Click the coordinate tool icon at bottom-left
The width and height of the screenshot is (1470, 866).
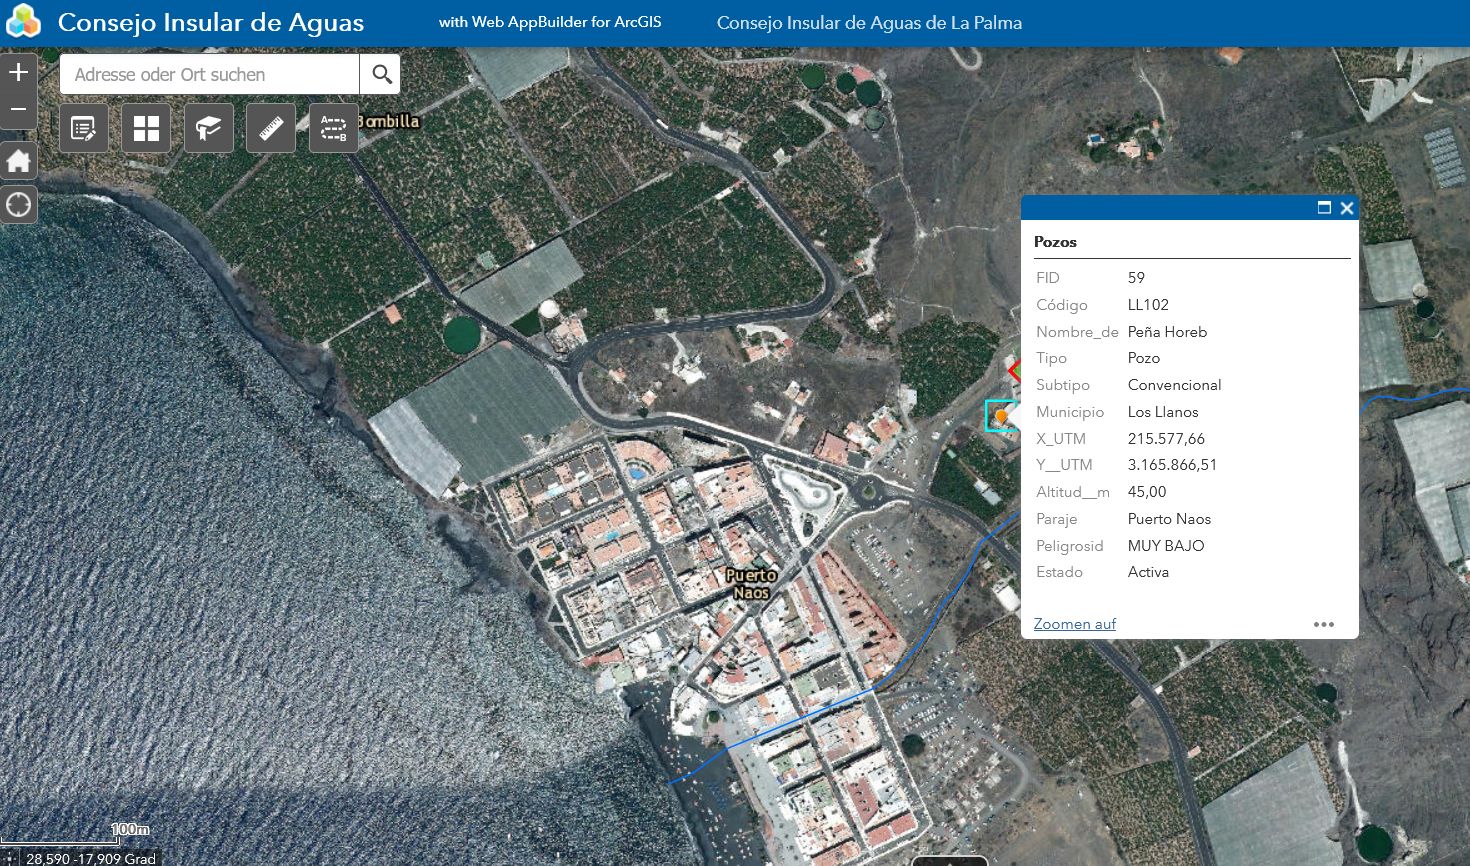[x=9, y=858]
